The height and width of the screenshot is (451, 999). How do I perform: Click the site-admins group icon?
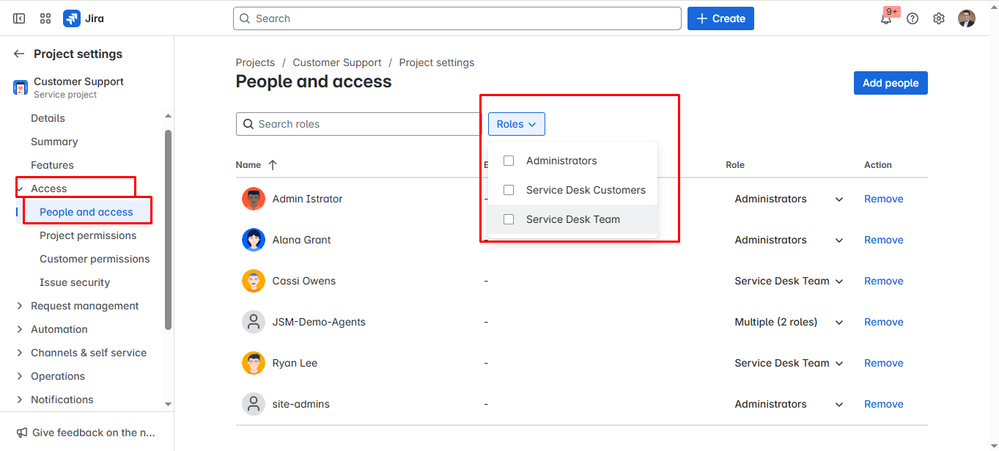click(254, 404)
